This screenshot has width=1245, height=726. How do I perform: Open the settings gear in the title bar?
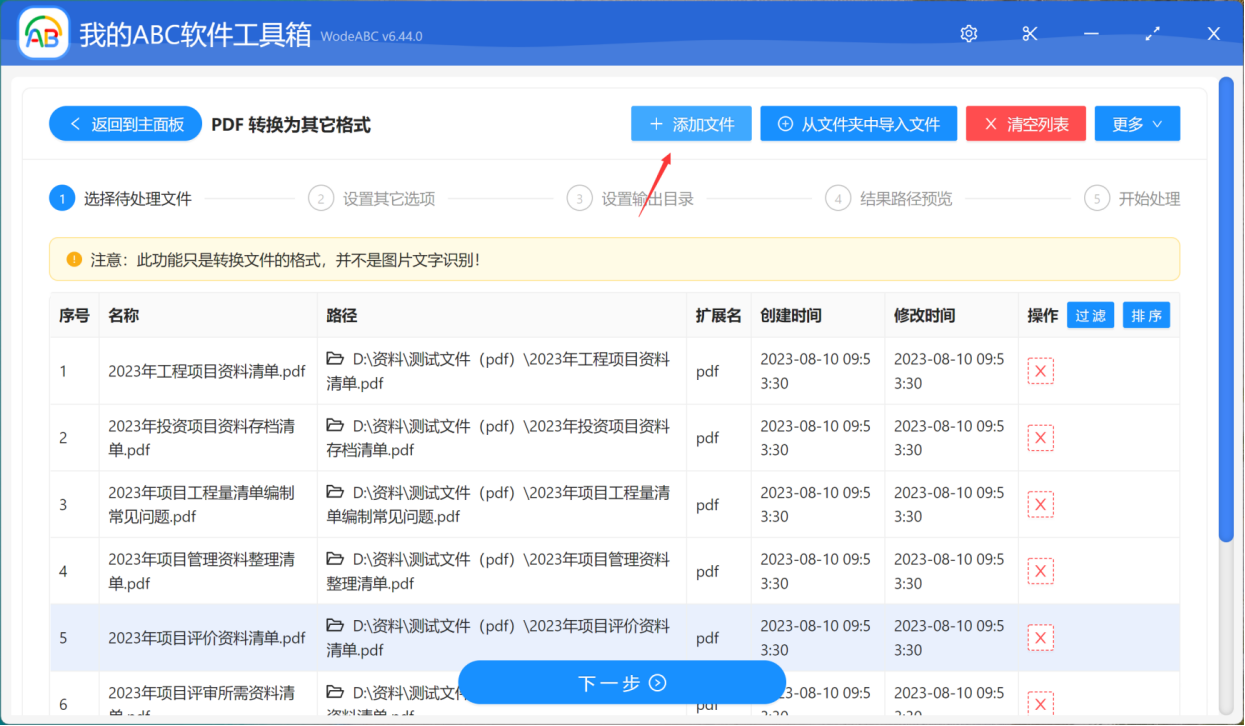tap(968, 33)
